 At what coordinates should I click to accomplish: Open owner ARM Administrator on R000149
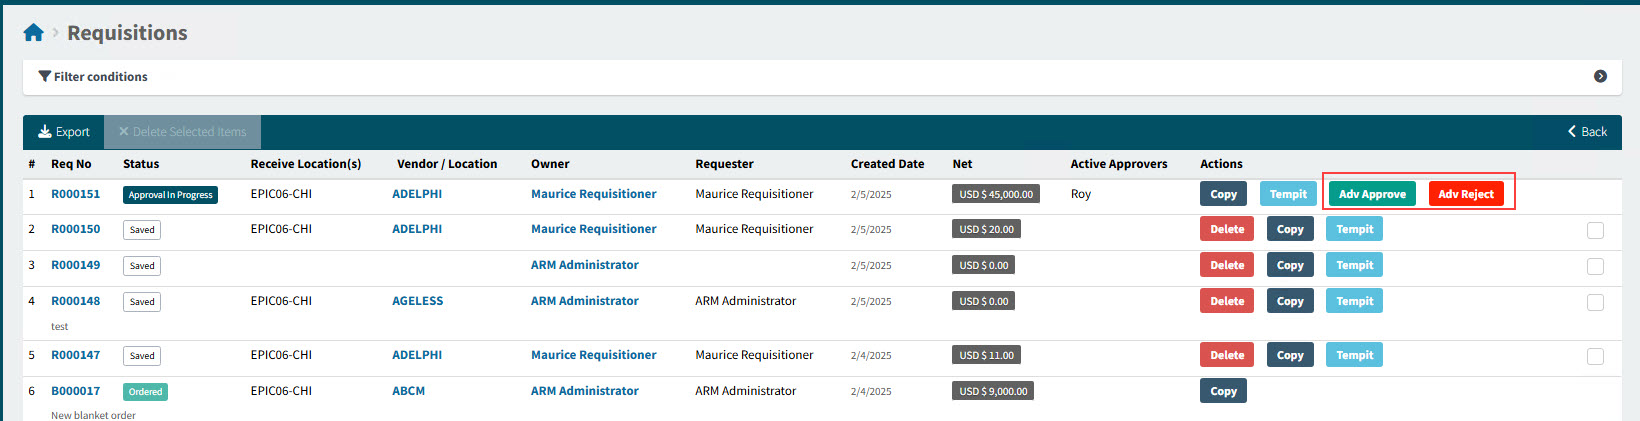click(584, 265)
